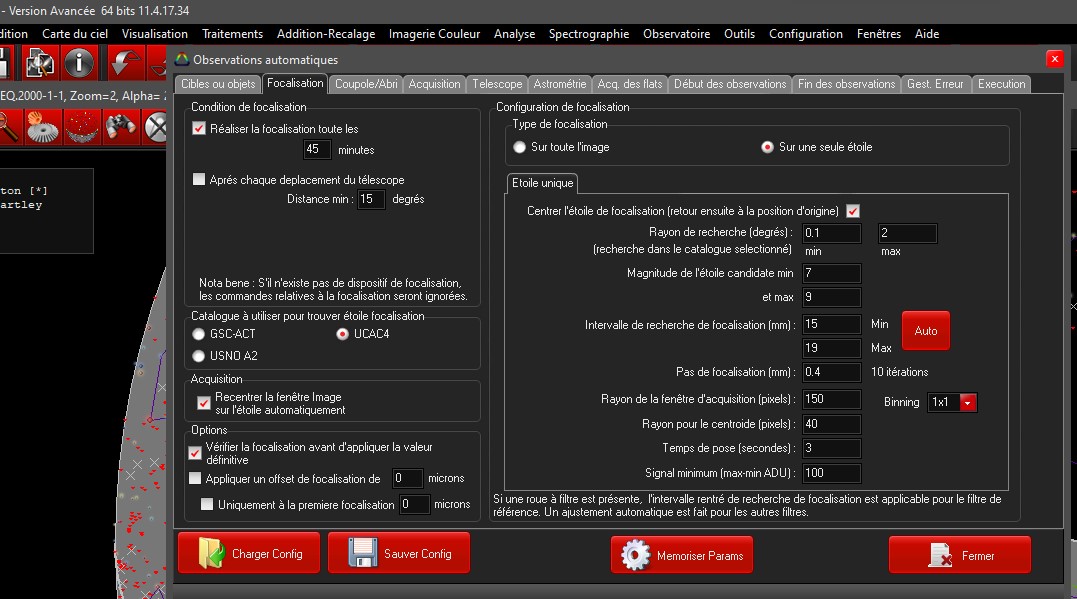The height and width of the screenshot is (599, 1077).
Task: Click the gear wheels toolbar icon
Action: [x=41, y=127]
